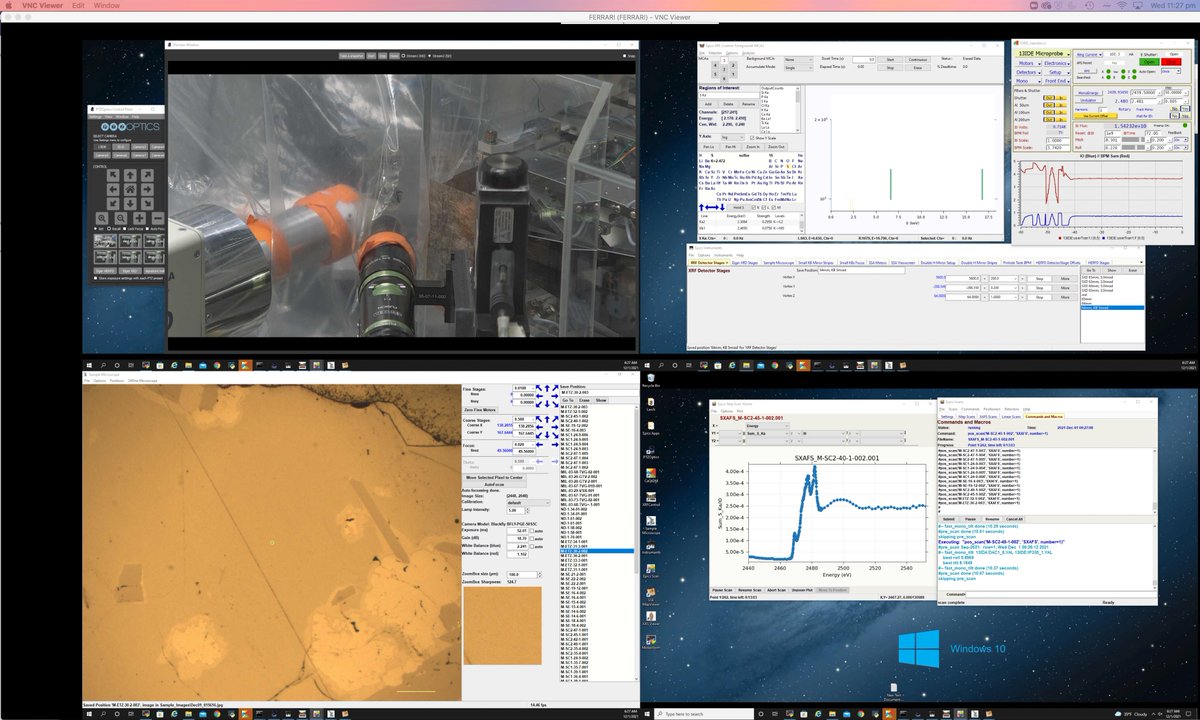1200x720 pixels.
Task: Open Calibration dropdown in Sample Microscope
Action: pos(527,503)
